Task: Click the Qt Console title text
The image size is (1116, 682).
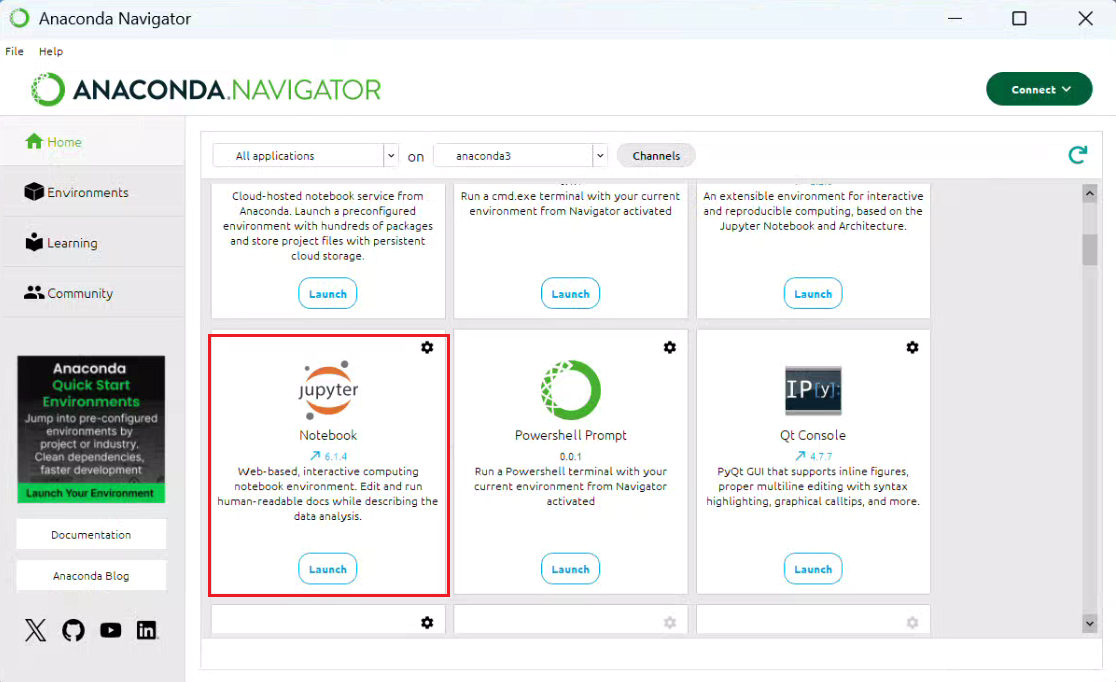Action: coord(813,435)
